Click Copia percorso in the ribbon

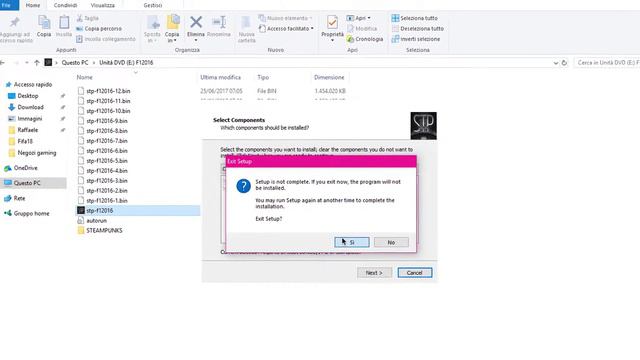[x=99, y=29]
